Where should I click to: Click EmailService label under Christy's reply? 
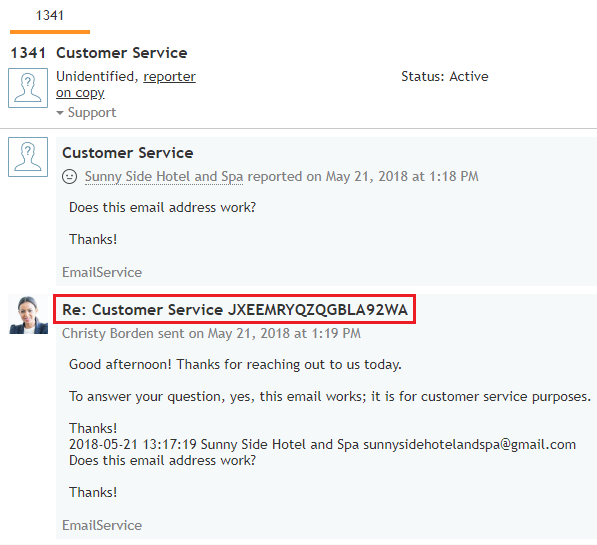tap(102, 525)
